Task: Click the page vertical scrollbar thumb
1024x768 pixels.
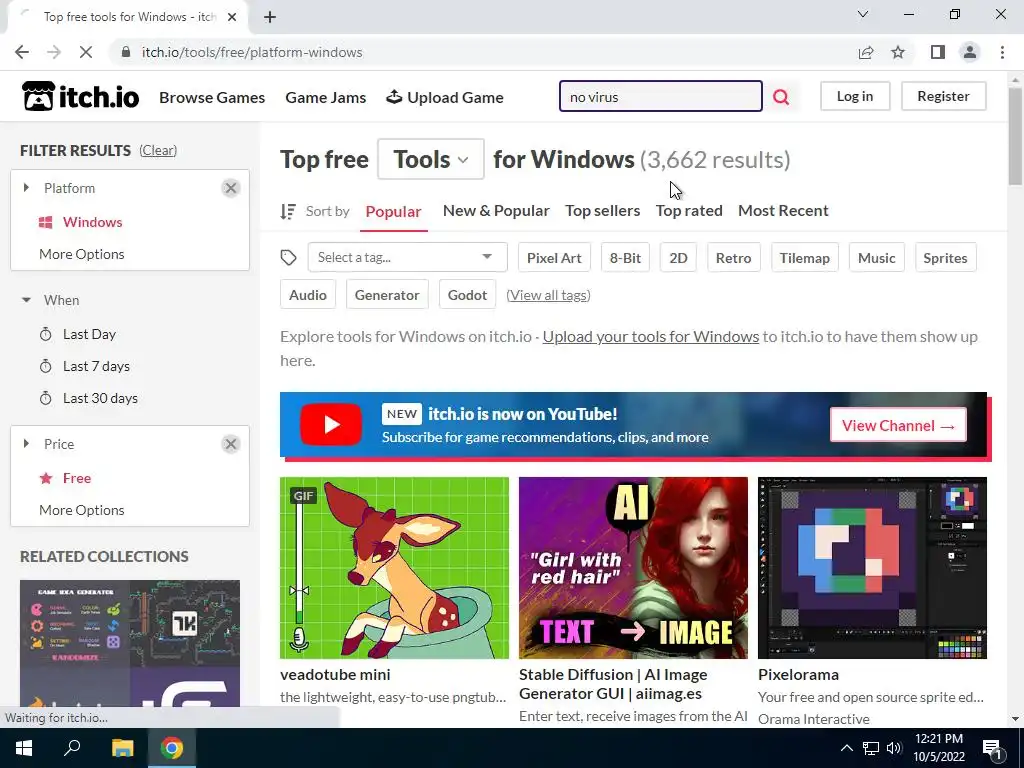Action: point(1015,136)
